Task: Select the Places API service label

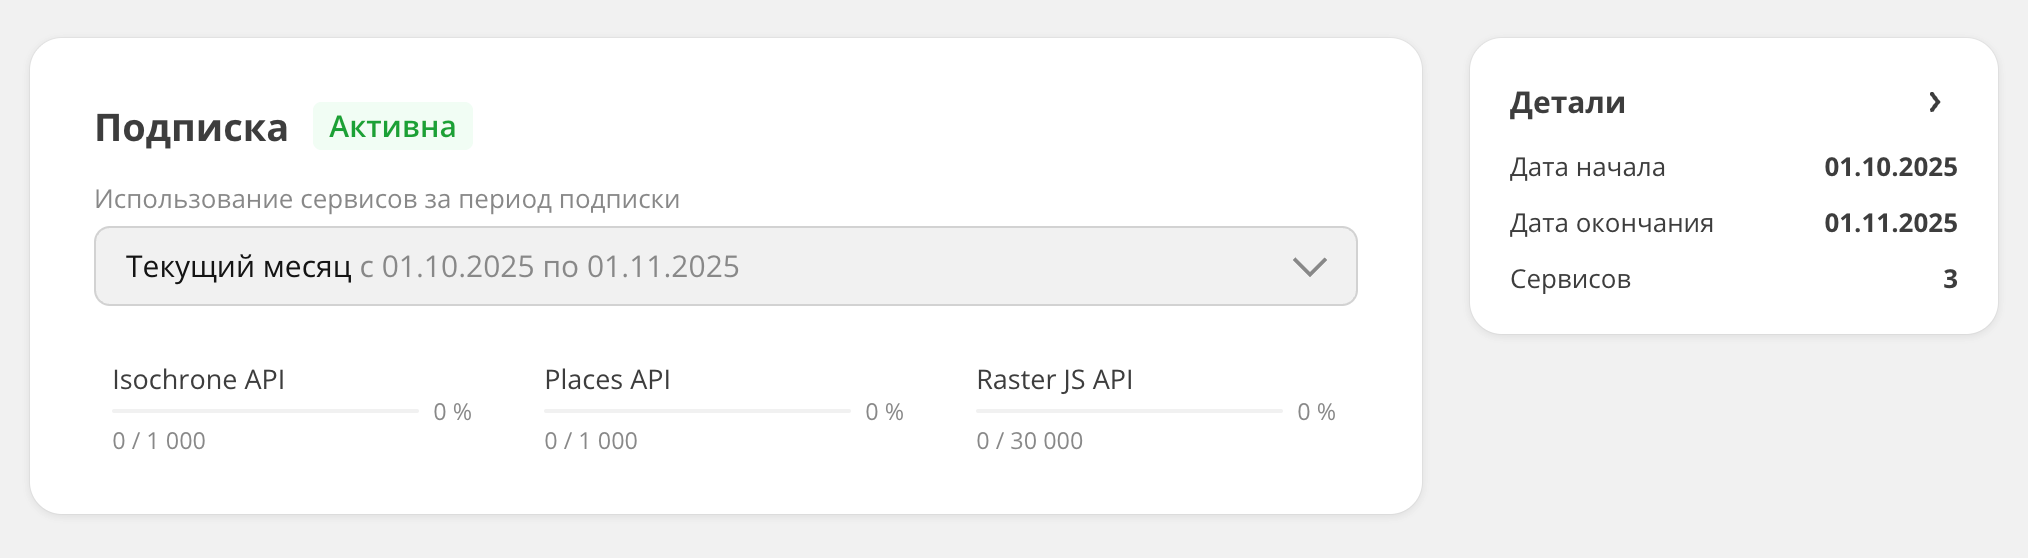Action: tap(607, 380)
